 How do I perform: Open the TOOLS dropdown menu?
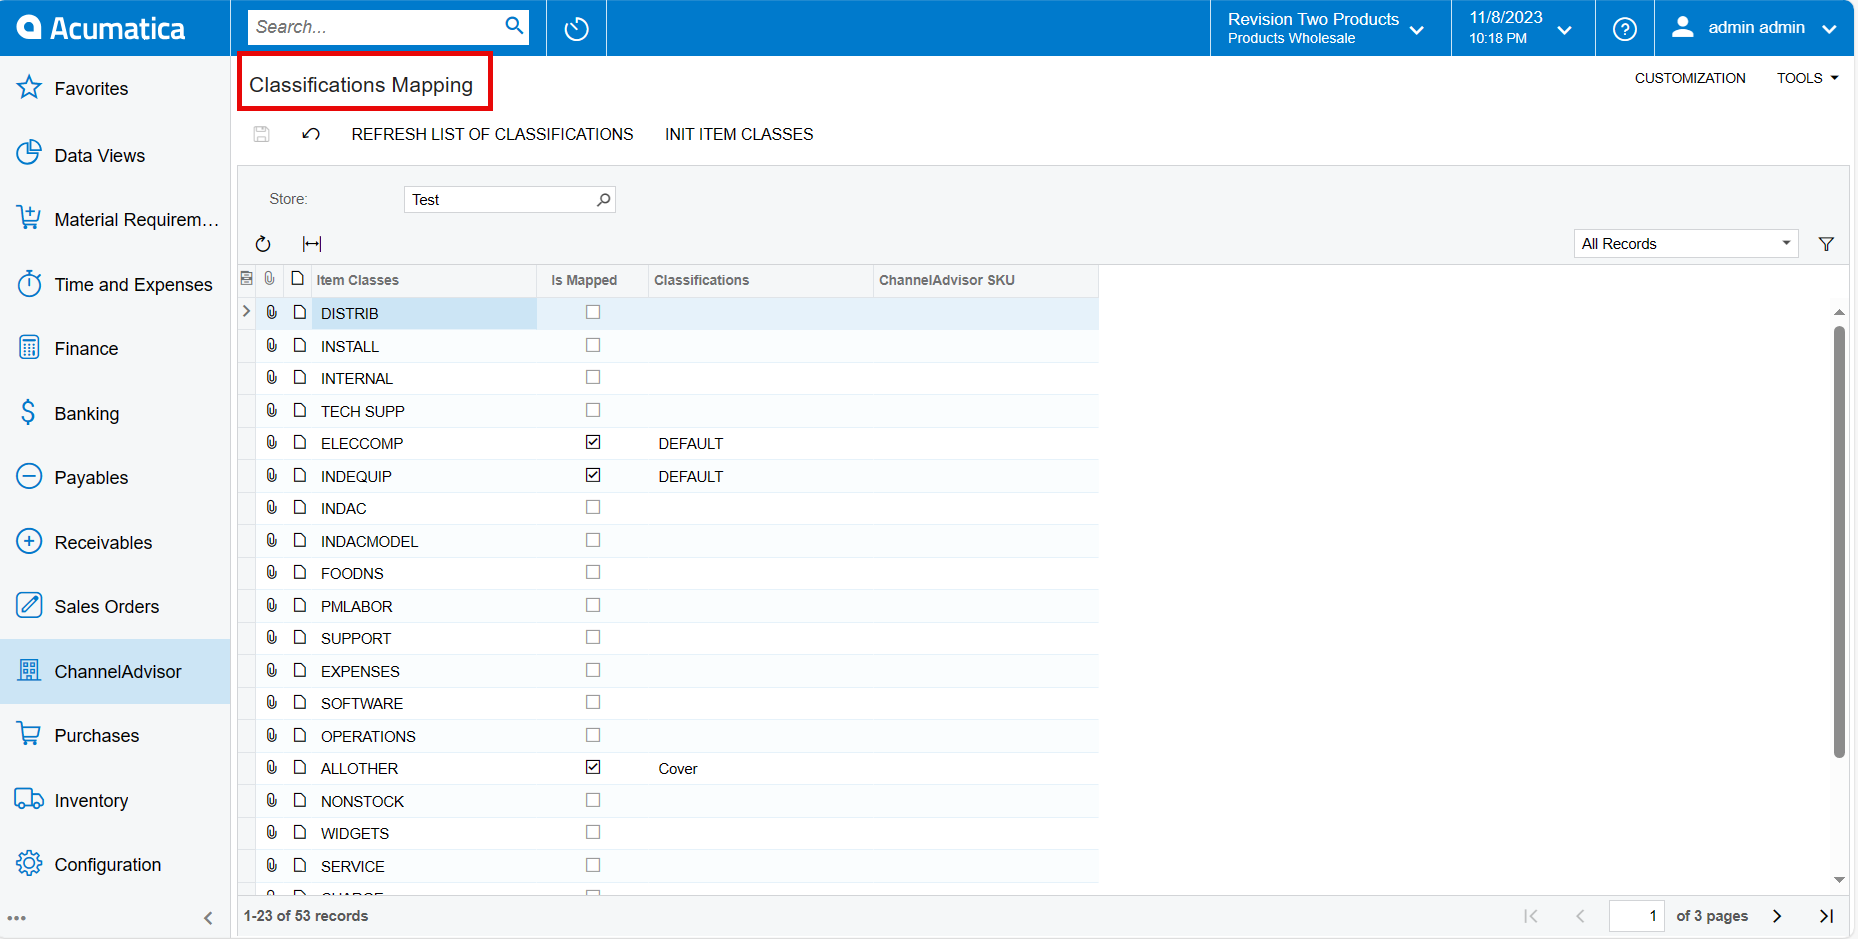1807,78
